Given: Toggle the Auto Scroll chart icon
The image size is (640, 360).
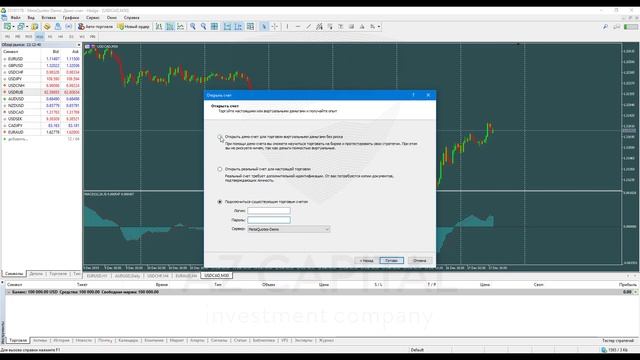Looking at the screenshot, I should (x=227, y=27).
